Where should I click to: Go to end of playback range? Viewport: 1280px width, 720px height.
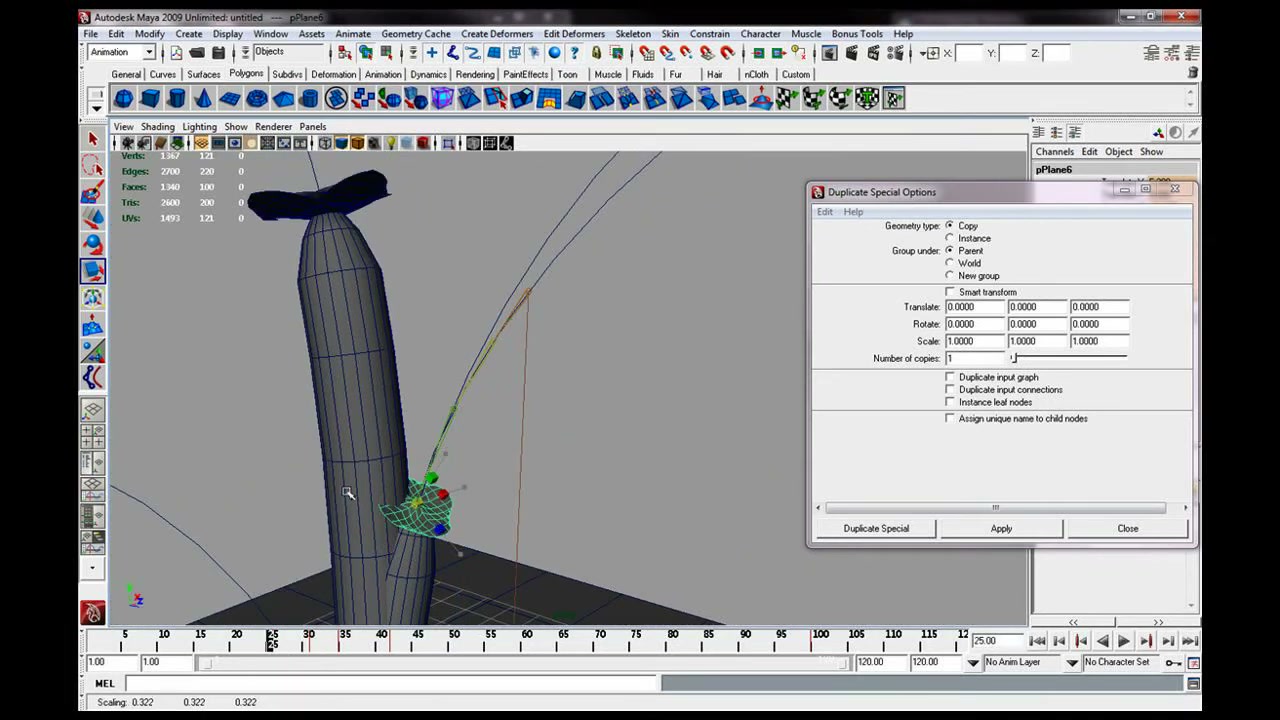(x=1189, y=641)
